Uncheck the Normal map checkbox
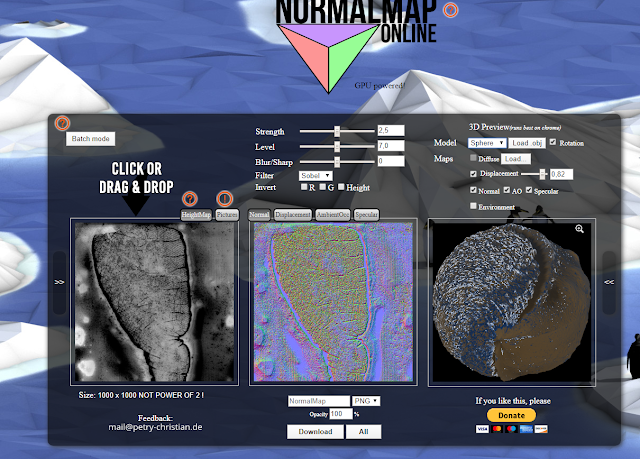The width and height of the screenshot is (640, 459). click(473, 190)
